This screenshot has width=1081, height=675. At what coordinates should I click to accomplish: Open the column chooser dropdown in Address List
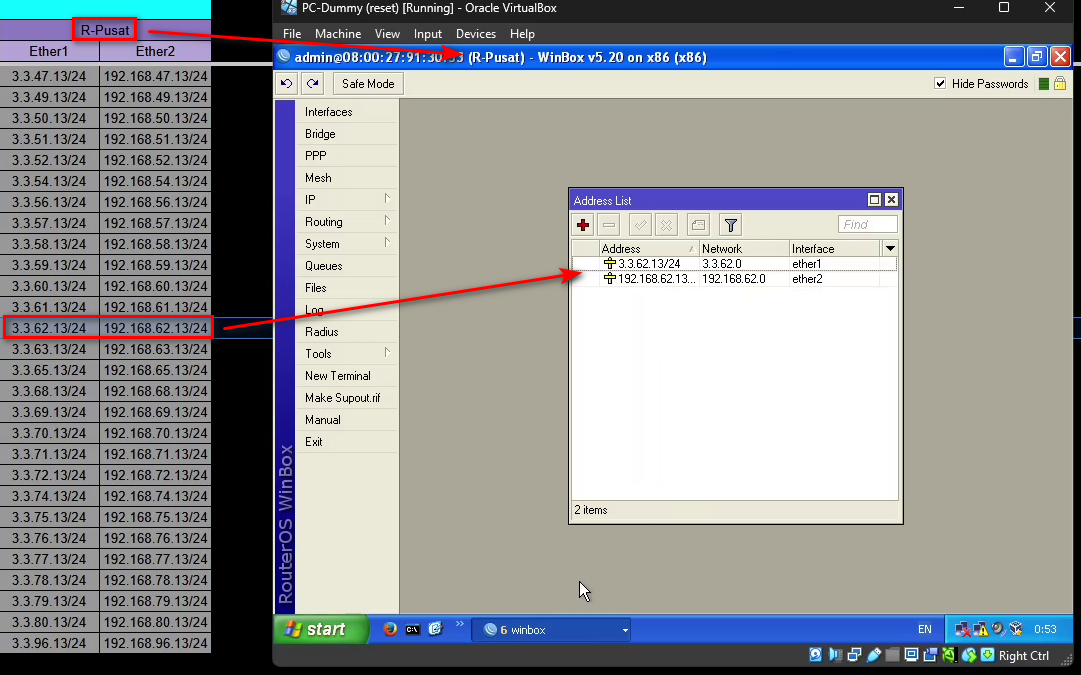(890, 248)
